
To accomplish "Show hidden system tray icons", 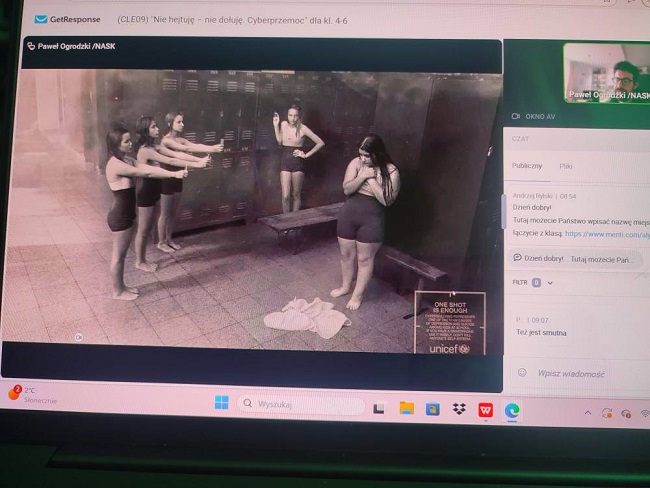I will (x=587, y=412).
